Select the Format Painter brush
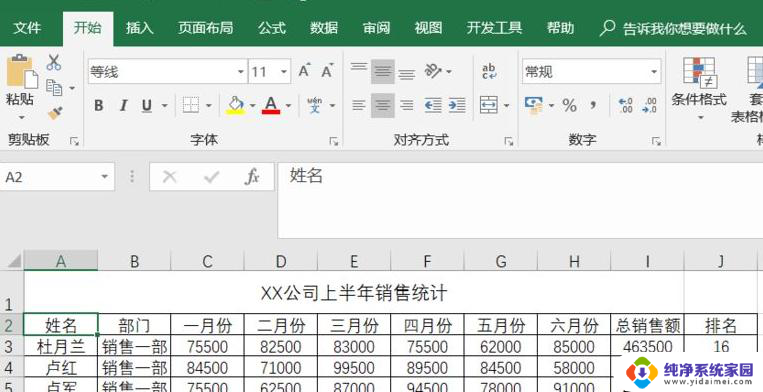The image size is (763, 392). pyautogui.click(x=55, y=113)
